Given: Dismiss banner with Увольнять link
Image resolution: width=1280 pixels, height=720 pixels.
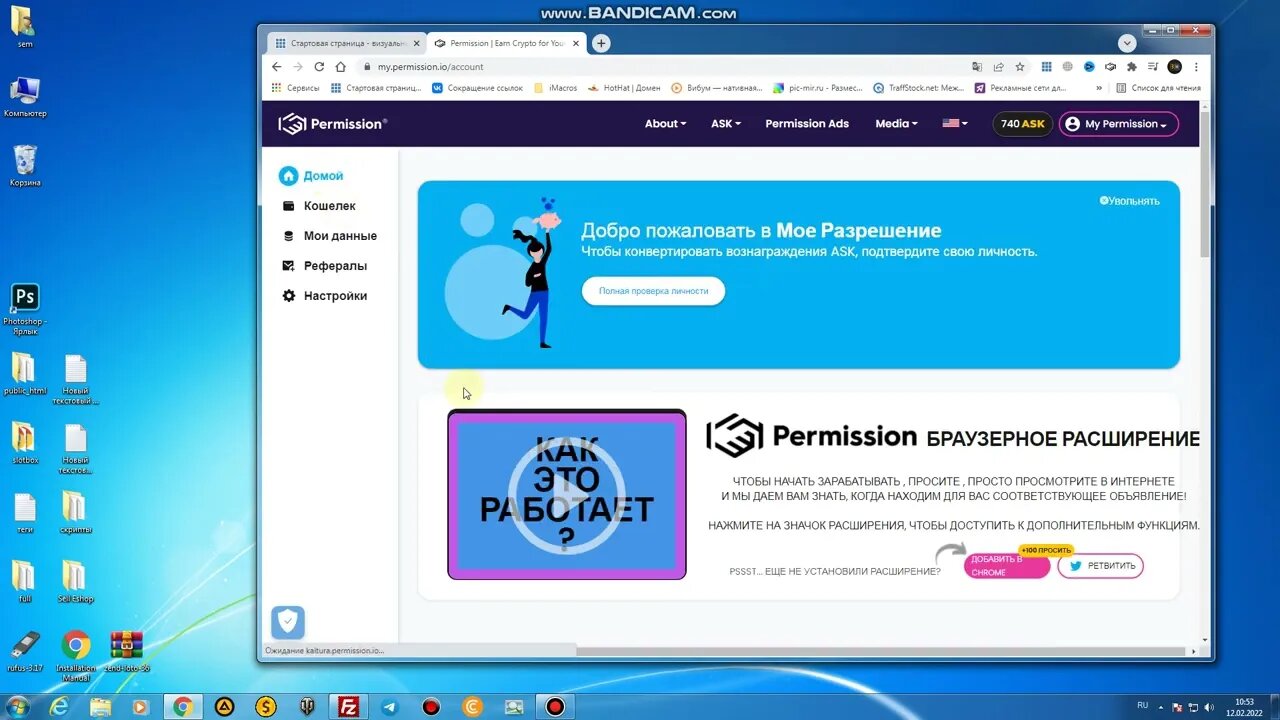Looking at the screenshot, I should coord(1130,201).
